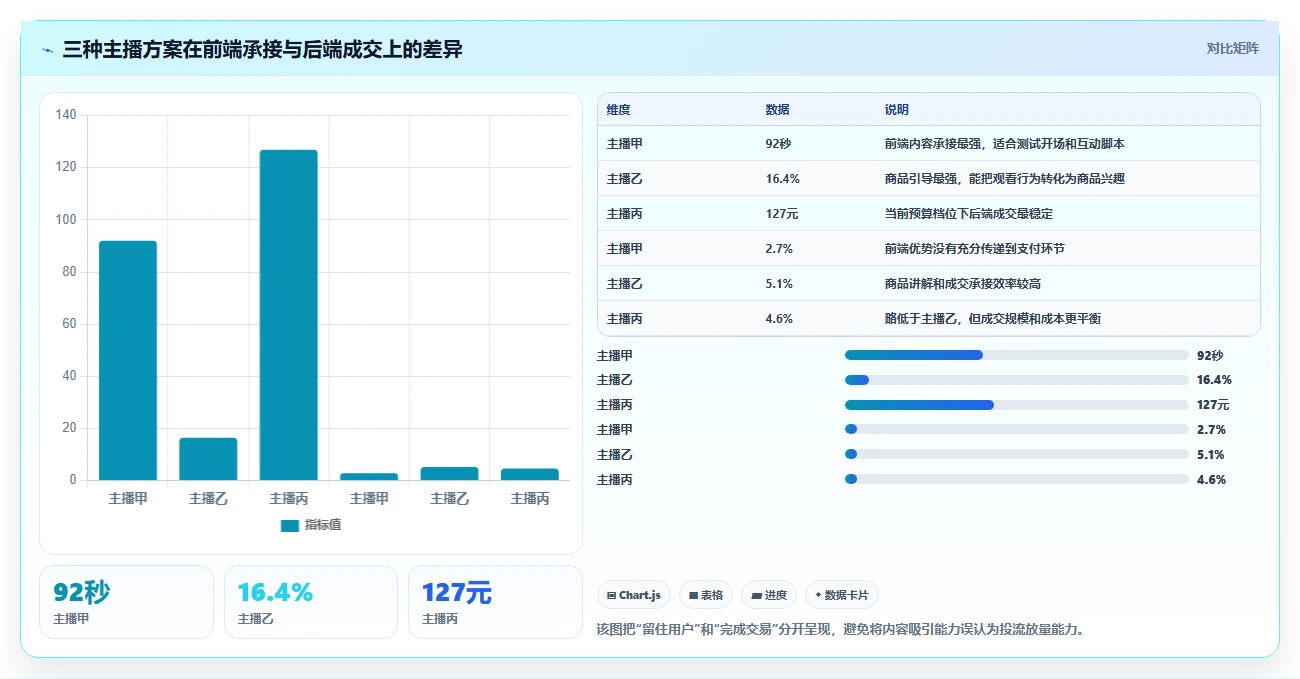Click the 92秒 value right of the progress bar
This screenshot has height=679, width=1300.
pos(1209,355)
